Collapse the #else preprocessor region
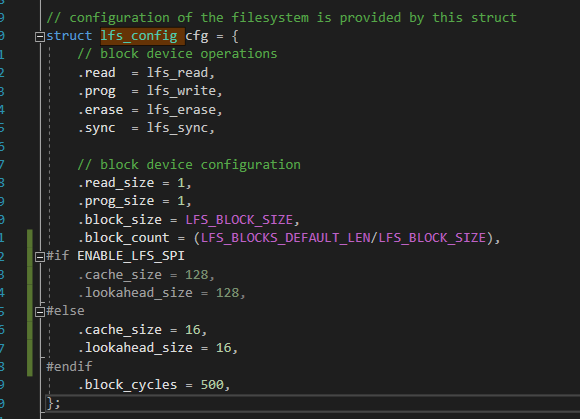Screen dimensions: 580x419 coord(40,312)
